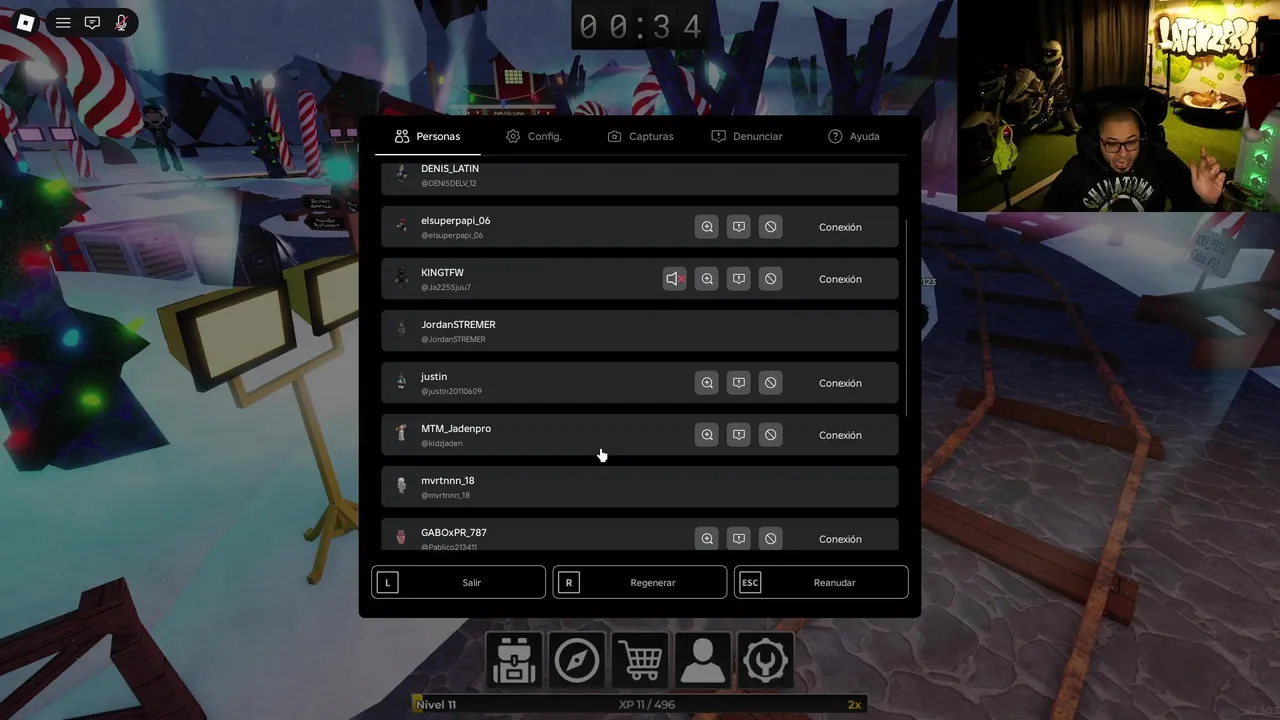Screen dimensions: 1280x720
Task: Block MTM_Jadenpro with block icon
Action: (770, 435)
